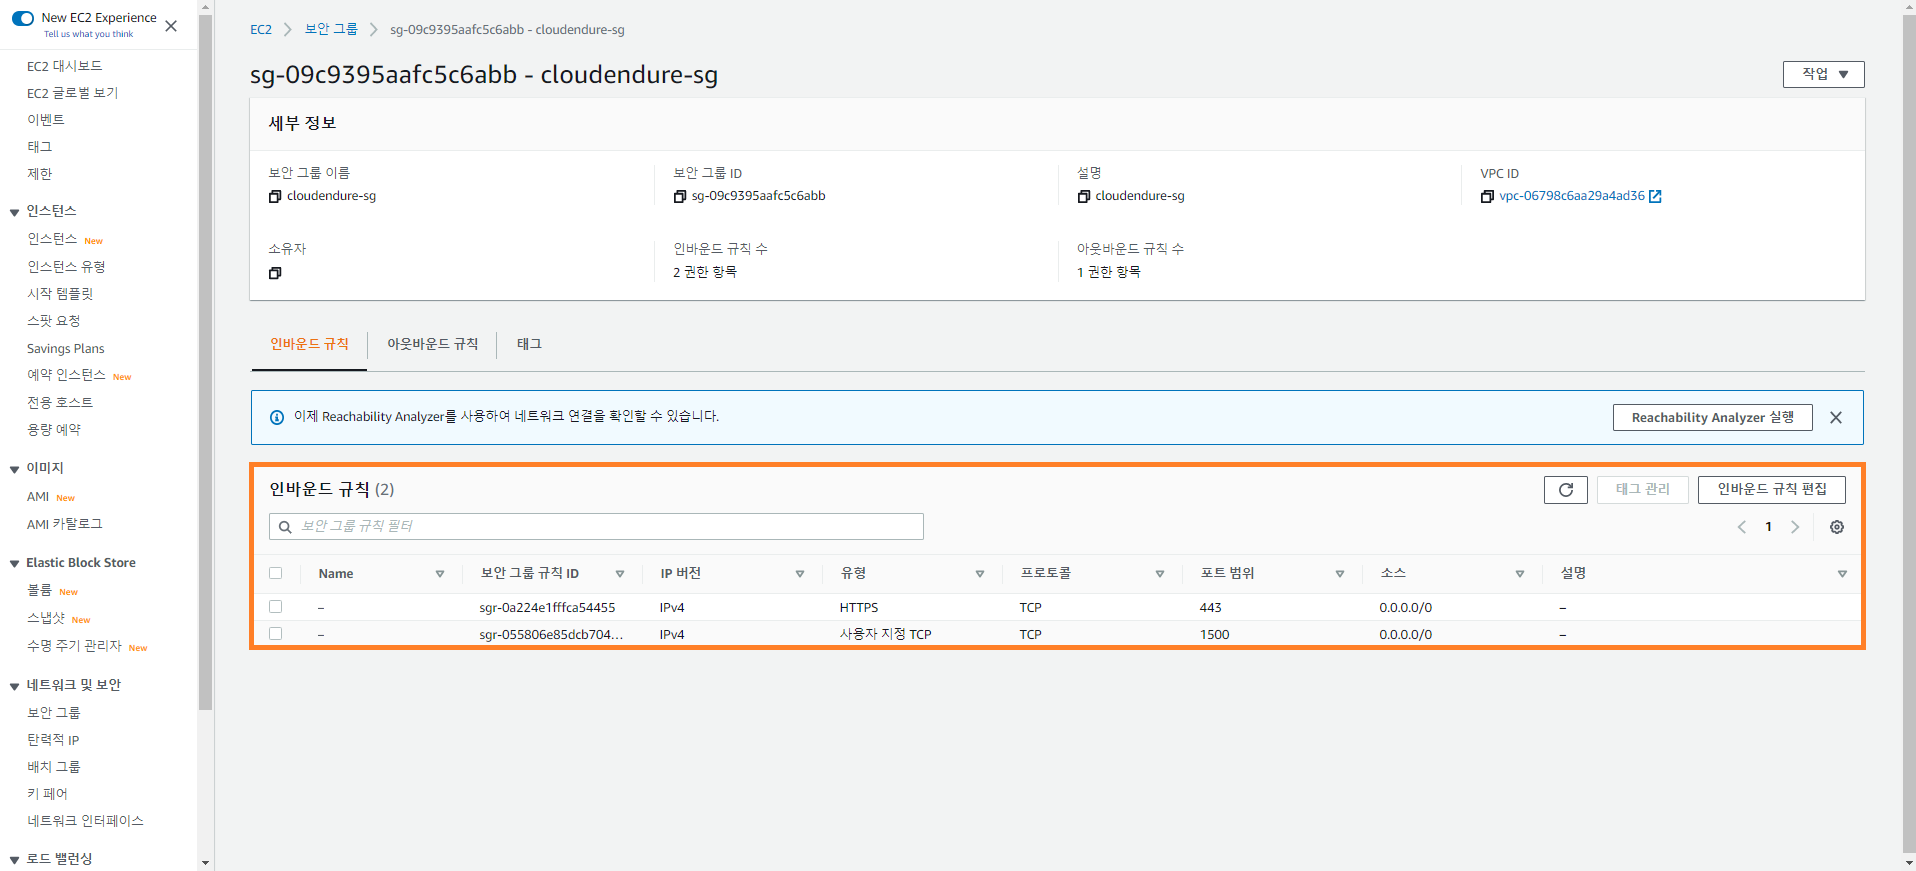Screen dimensions: 1916x871
Task: Open 수명 주기 관리자 in sidebar
Action: point(74,646)
